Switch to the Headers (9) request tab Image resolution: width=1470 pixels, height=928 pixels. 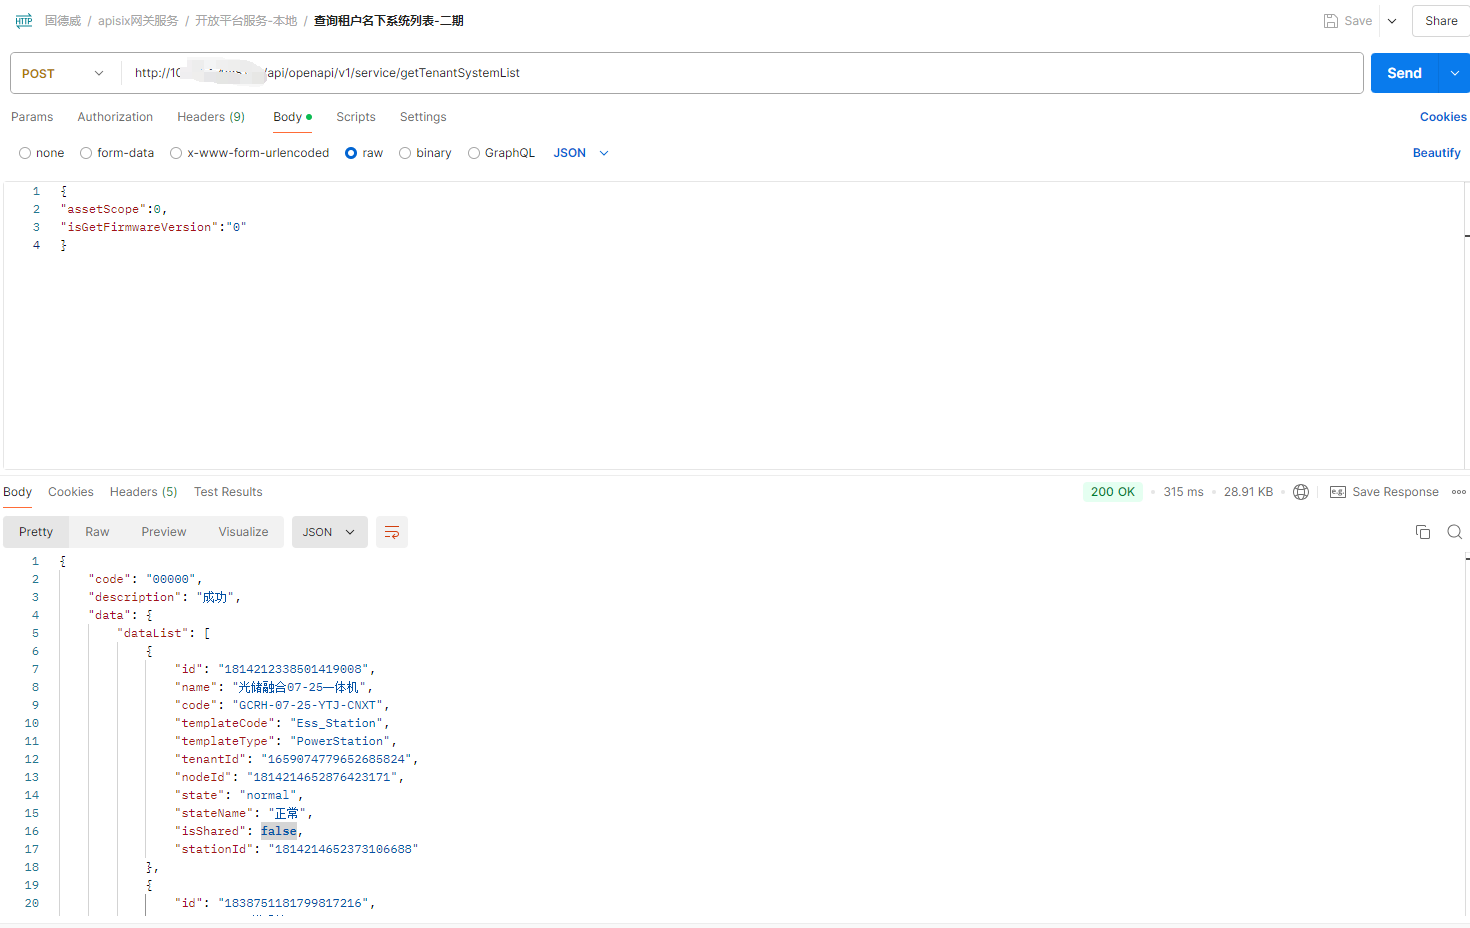[211, 117]
